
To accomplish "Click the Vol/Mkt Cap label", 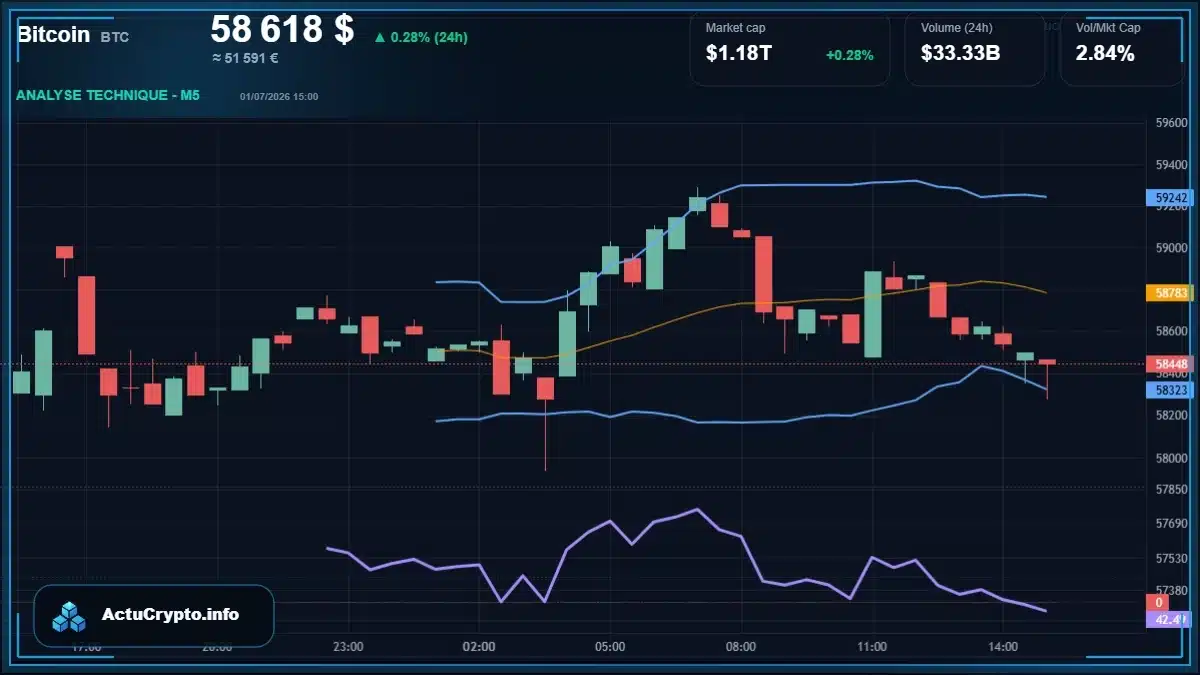I will point(1108,28).
